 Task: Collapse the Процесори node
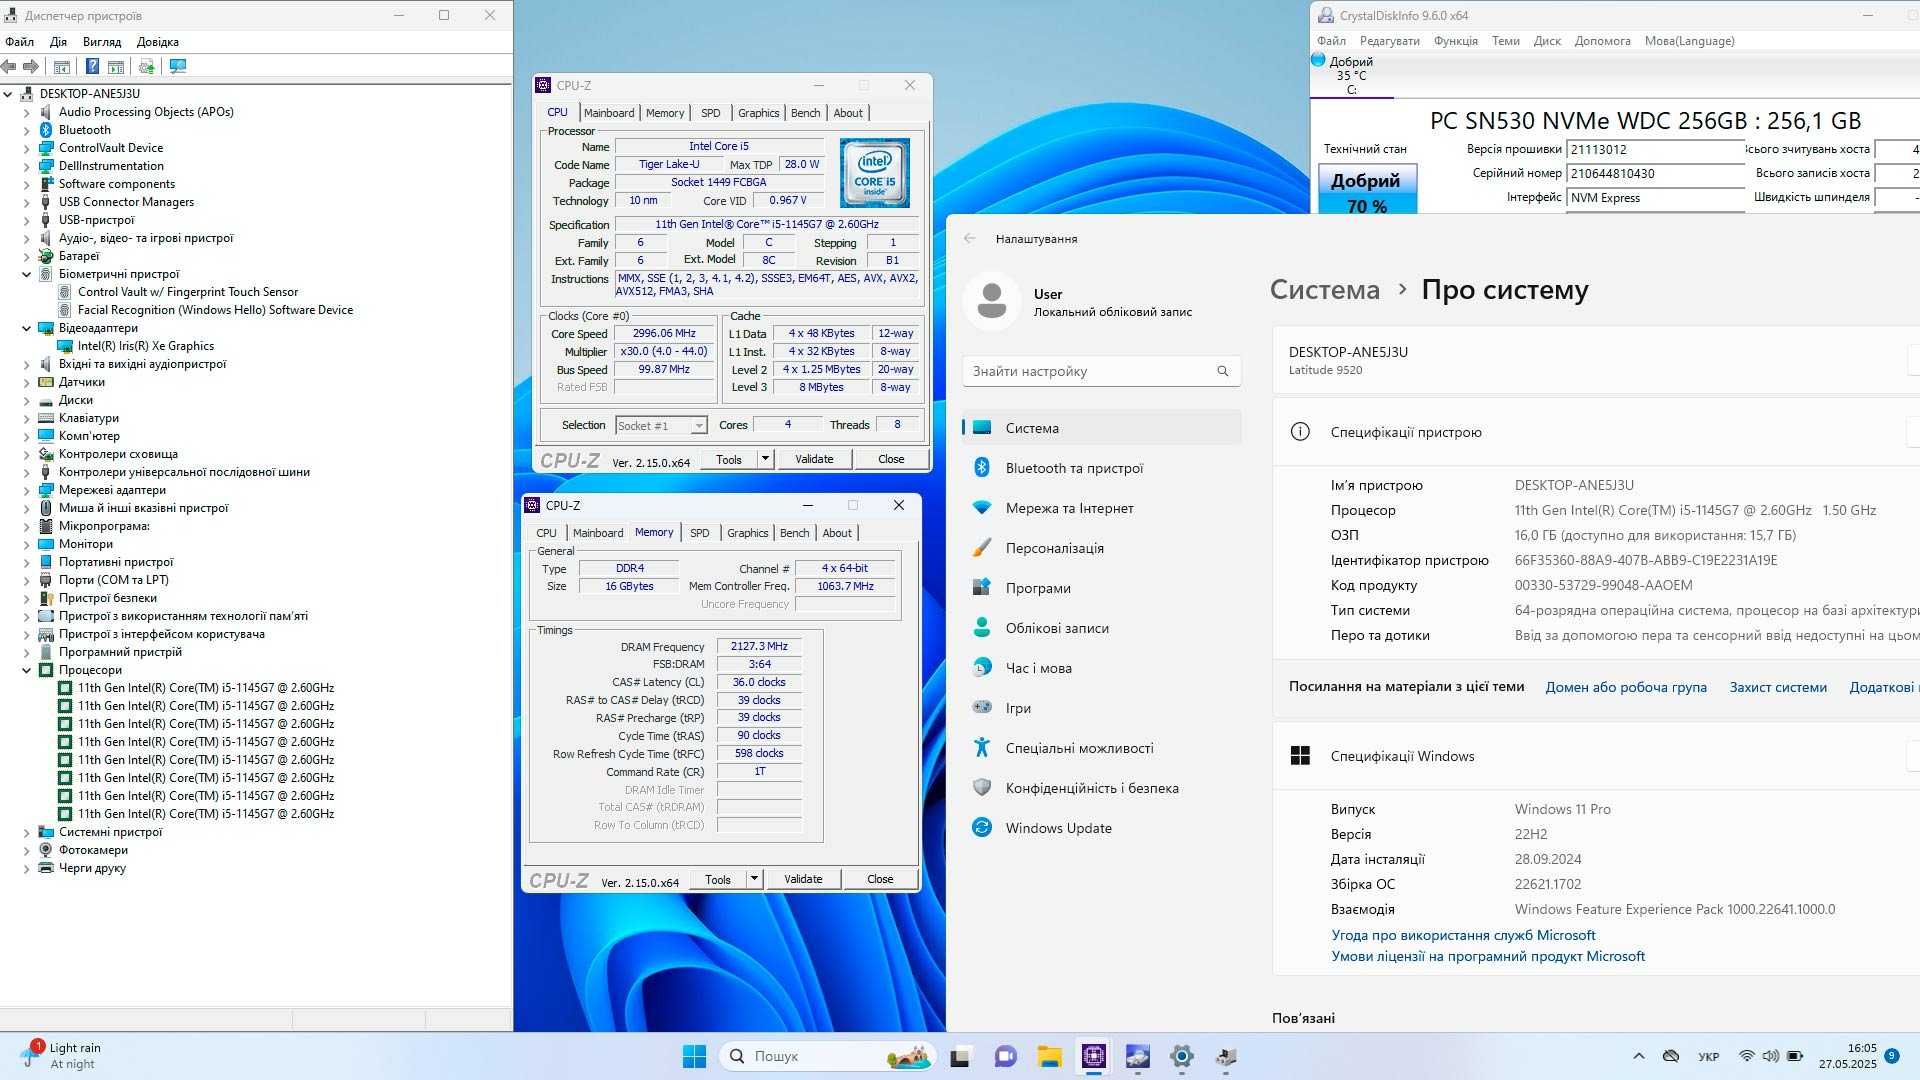27,670
